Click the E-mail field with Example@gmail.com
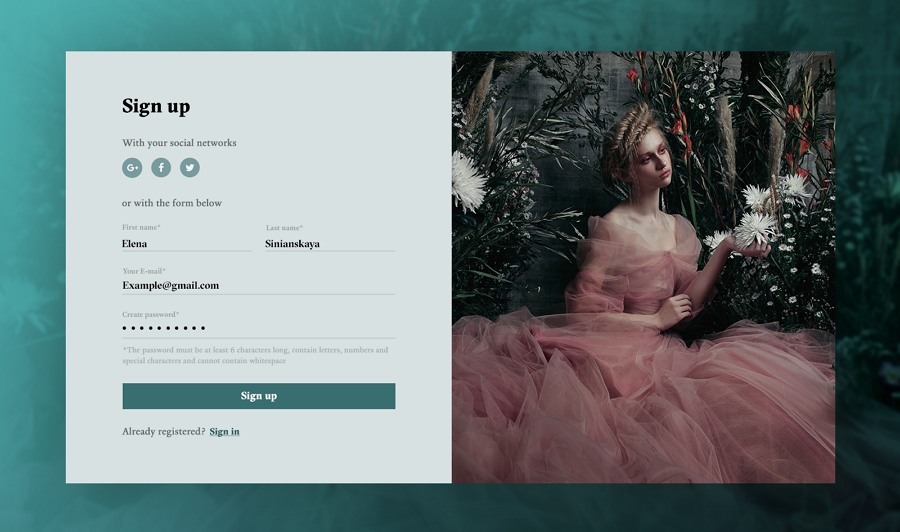 tap(258, 286)
